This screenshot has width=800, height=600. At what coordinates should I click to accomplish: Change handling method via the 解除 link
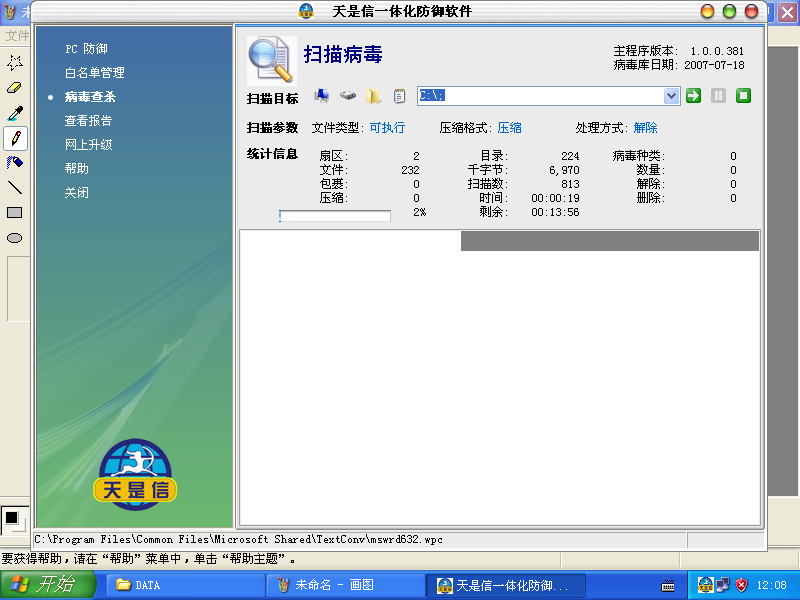point(645,128)
